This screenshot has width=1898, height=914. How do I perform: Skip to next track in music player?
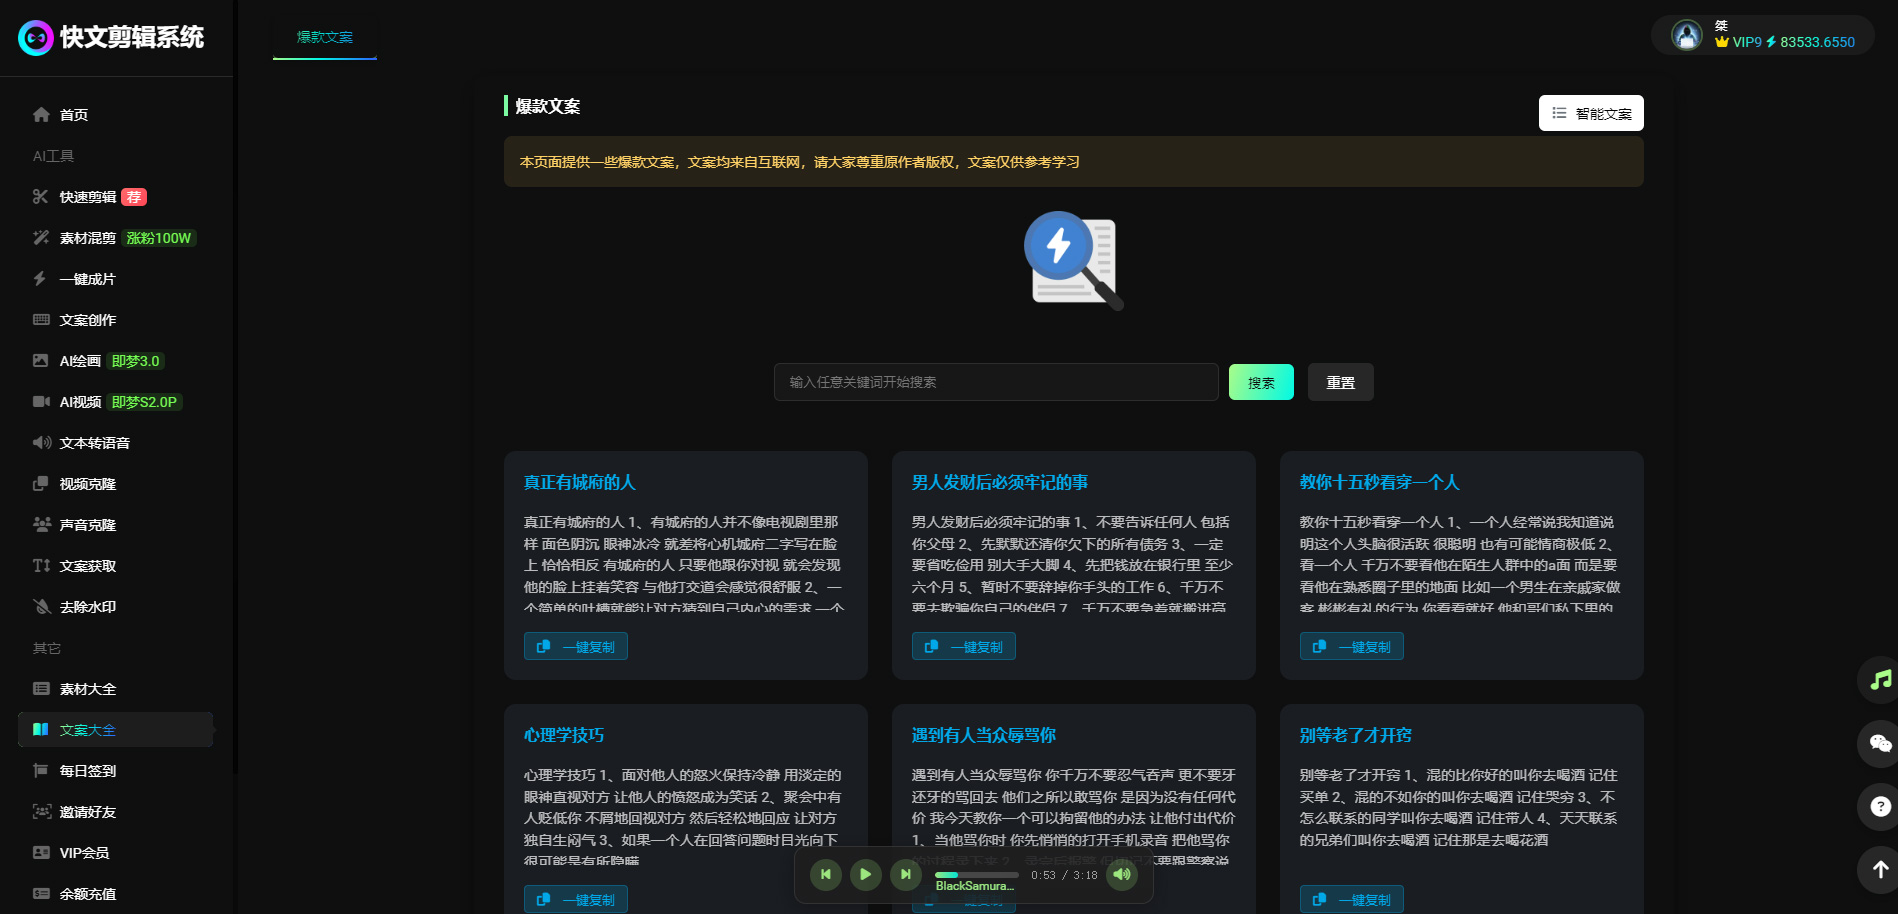(905, 874)
